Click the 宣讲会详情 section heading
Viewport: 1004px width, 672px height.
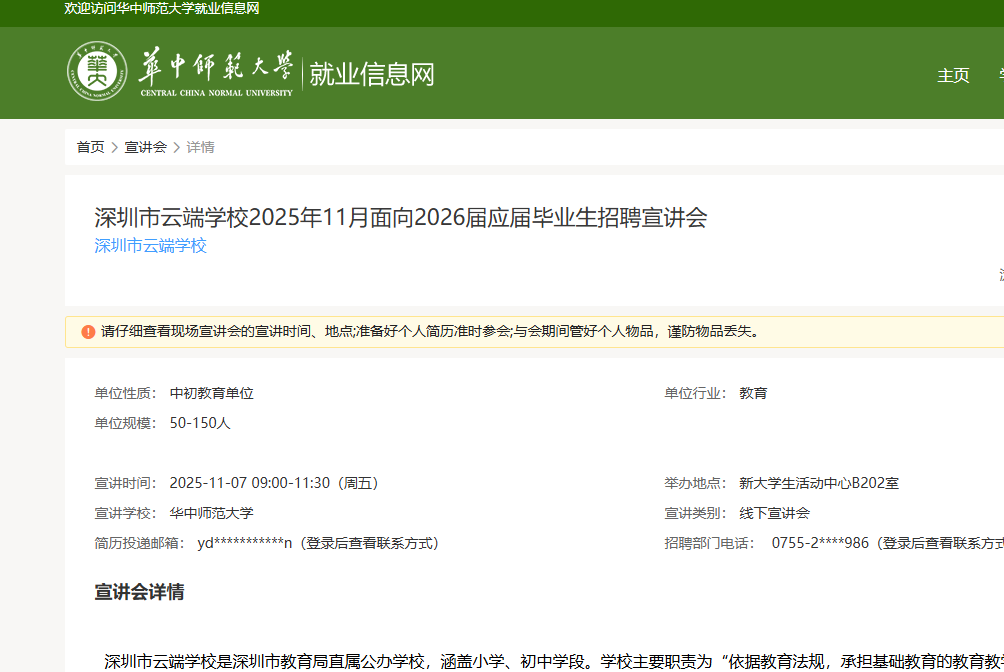pos(139,592)
